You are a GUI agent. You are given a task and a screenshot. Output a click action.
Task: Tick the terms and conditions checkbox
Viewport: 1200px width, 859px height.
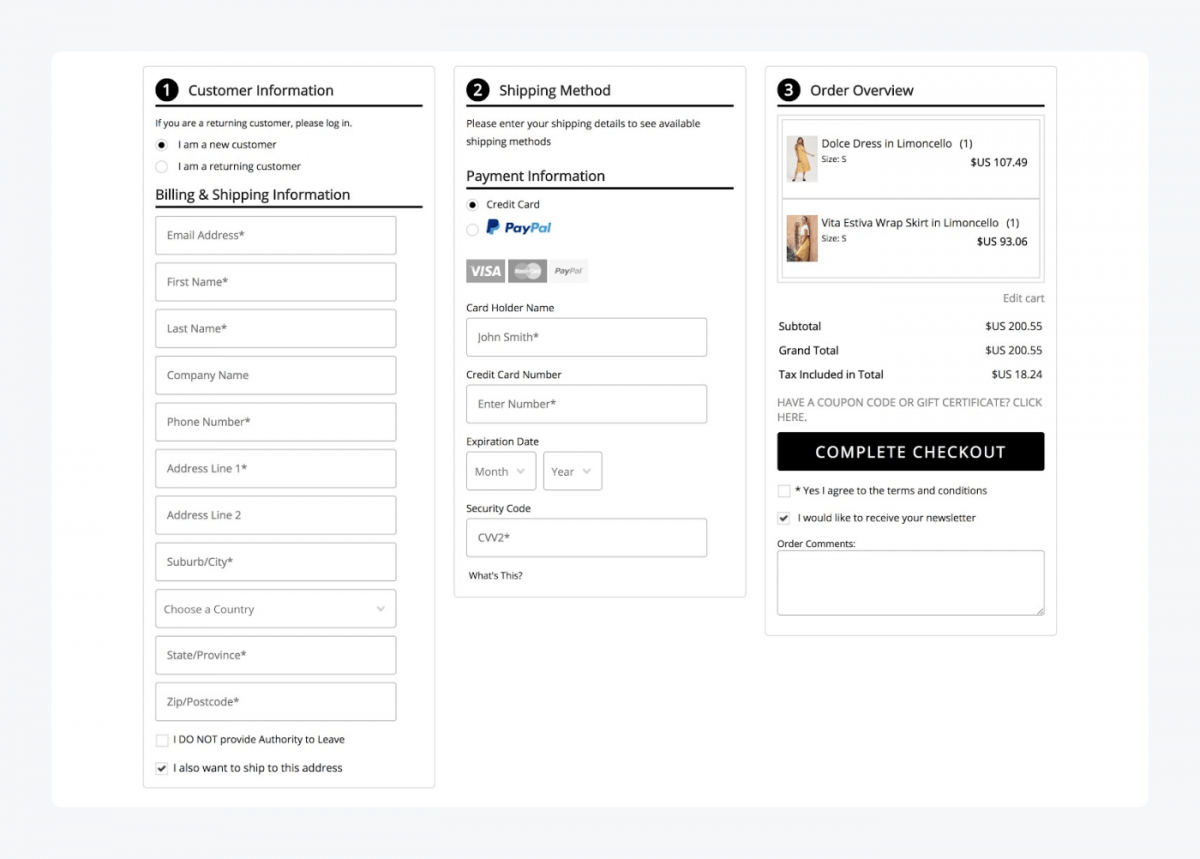click(x=784, y=491)
